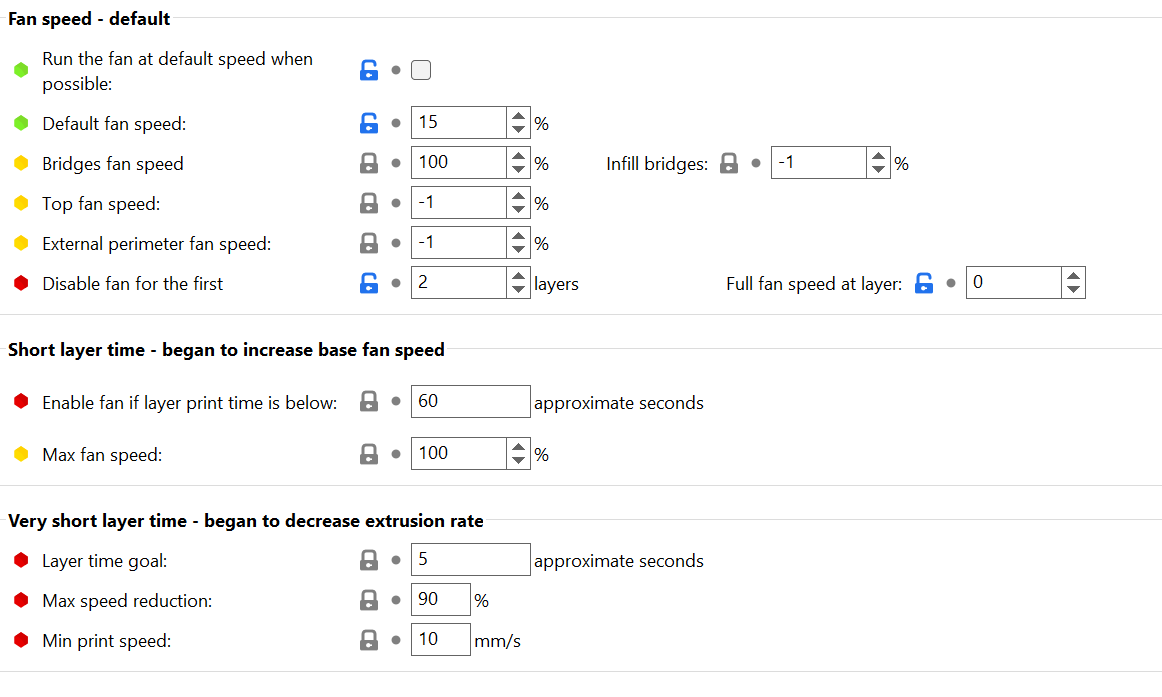Raise Full fan speed at layer value

pyautogui.click(x=1072, y=276)
